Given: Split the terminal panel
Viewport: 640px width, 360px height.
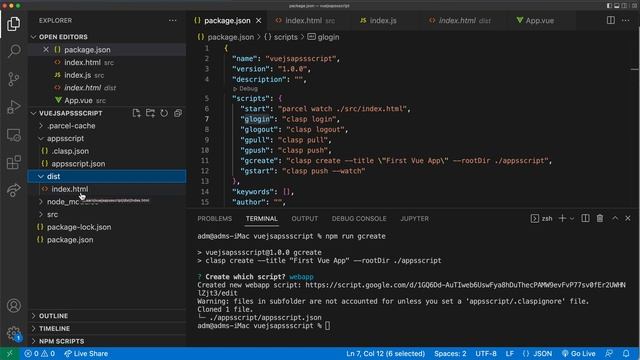Looking at the screenshot, I should click(x=585, y=218).
